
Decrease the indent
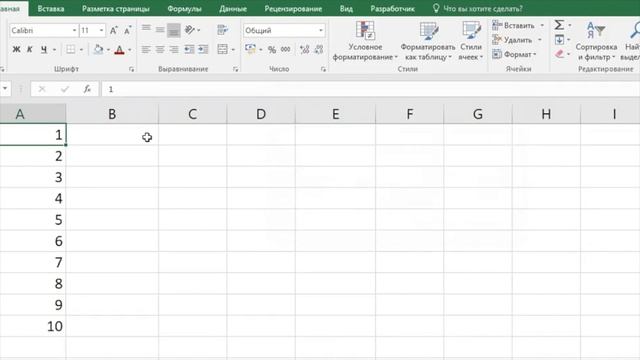coord(189,49)
